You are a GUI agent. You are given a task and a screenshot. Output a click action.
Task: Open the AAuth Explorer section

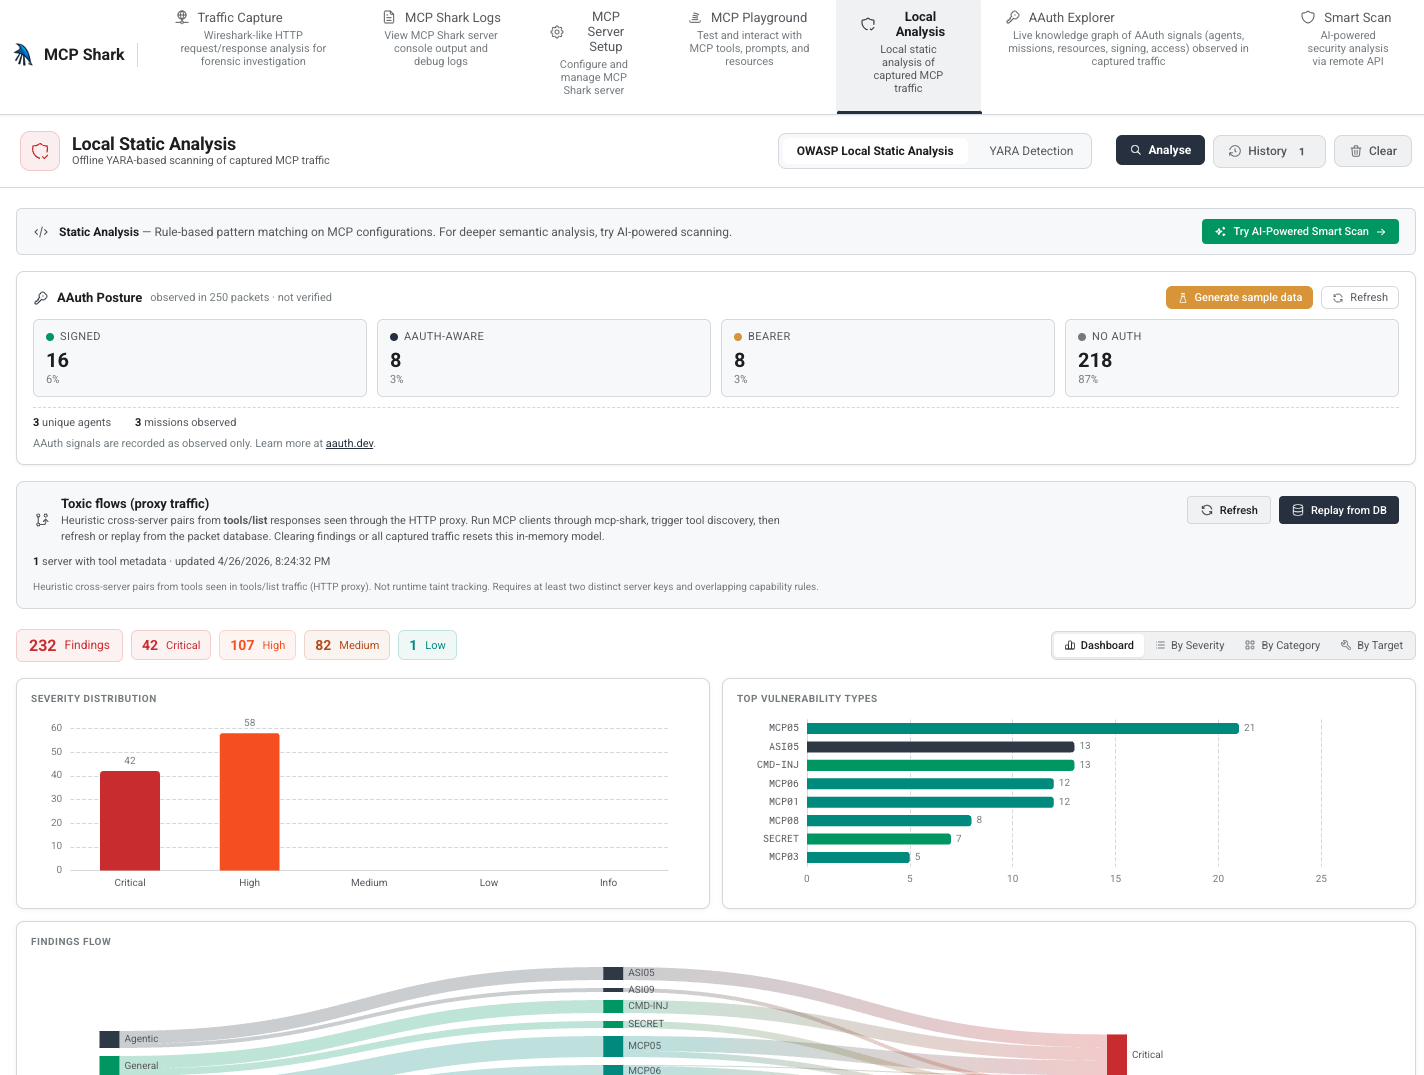1128,39
